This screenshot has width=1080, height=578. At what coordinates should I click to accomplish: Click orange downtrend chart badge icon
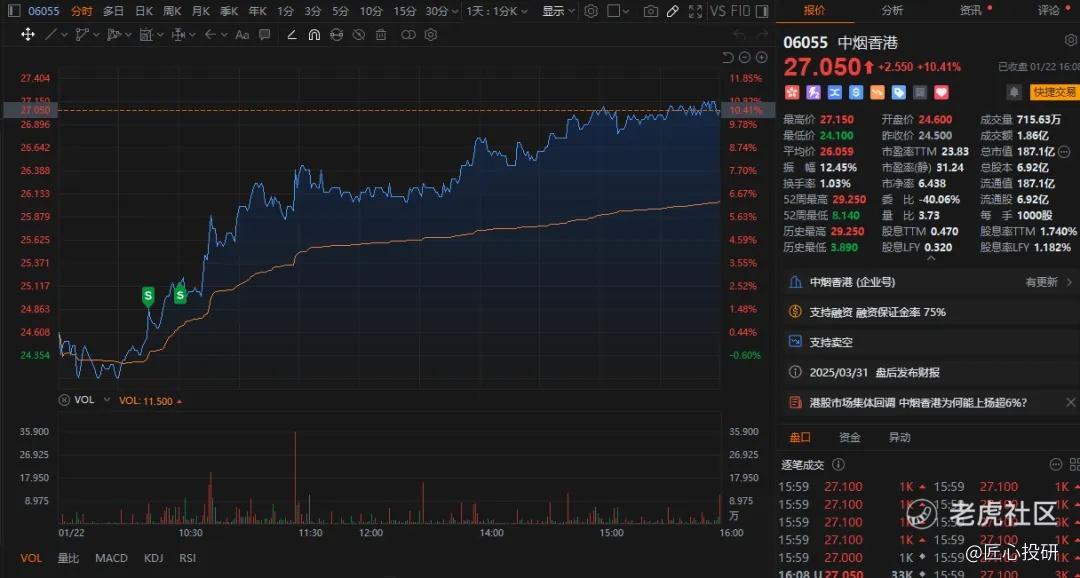(x=878, y=92)
